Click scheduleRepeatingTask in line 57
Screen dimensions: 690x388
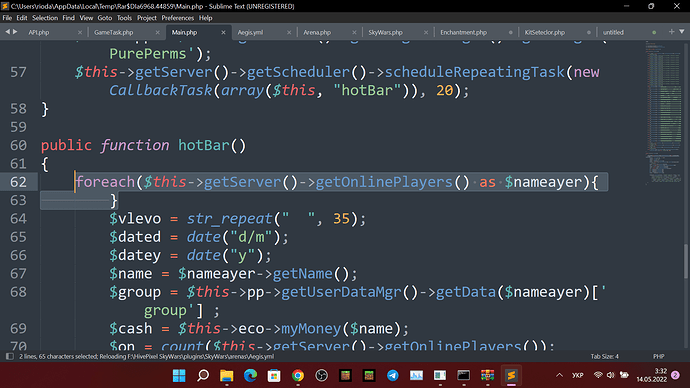pyautogui.click(x=475, y=72)
